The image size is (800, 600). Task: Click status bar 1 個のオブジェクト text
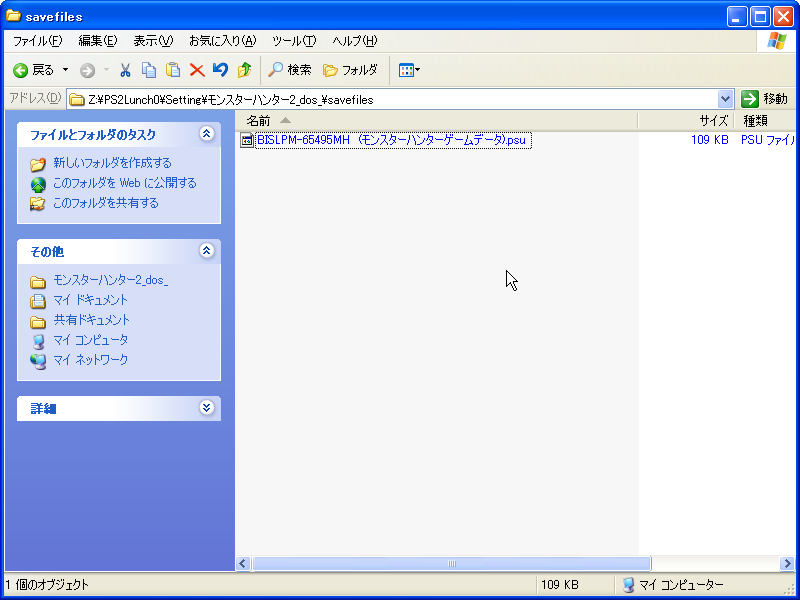point(47,585)
